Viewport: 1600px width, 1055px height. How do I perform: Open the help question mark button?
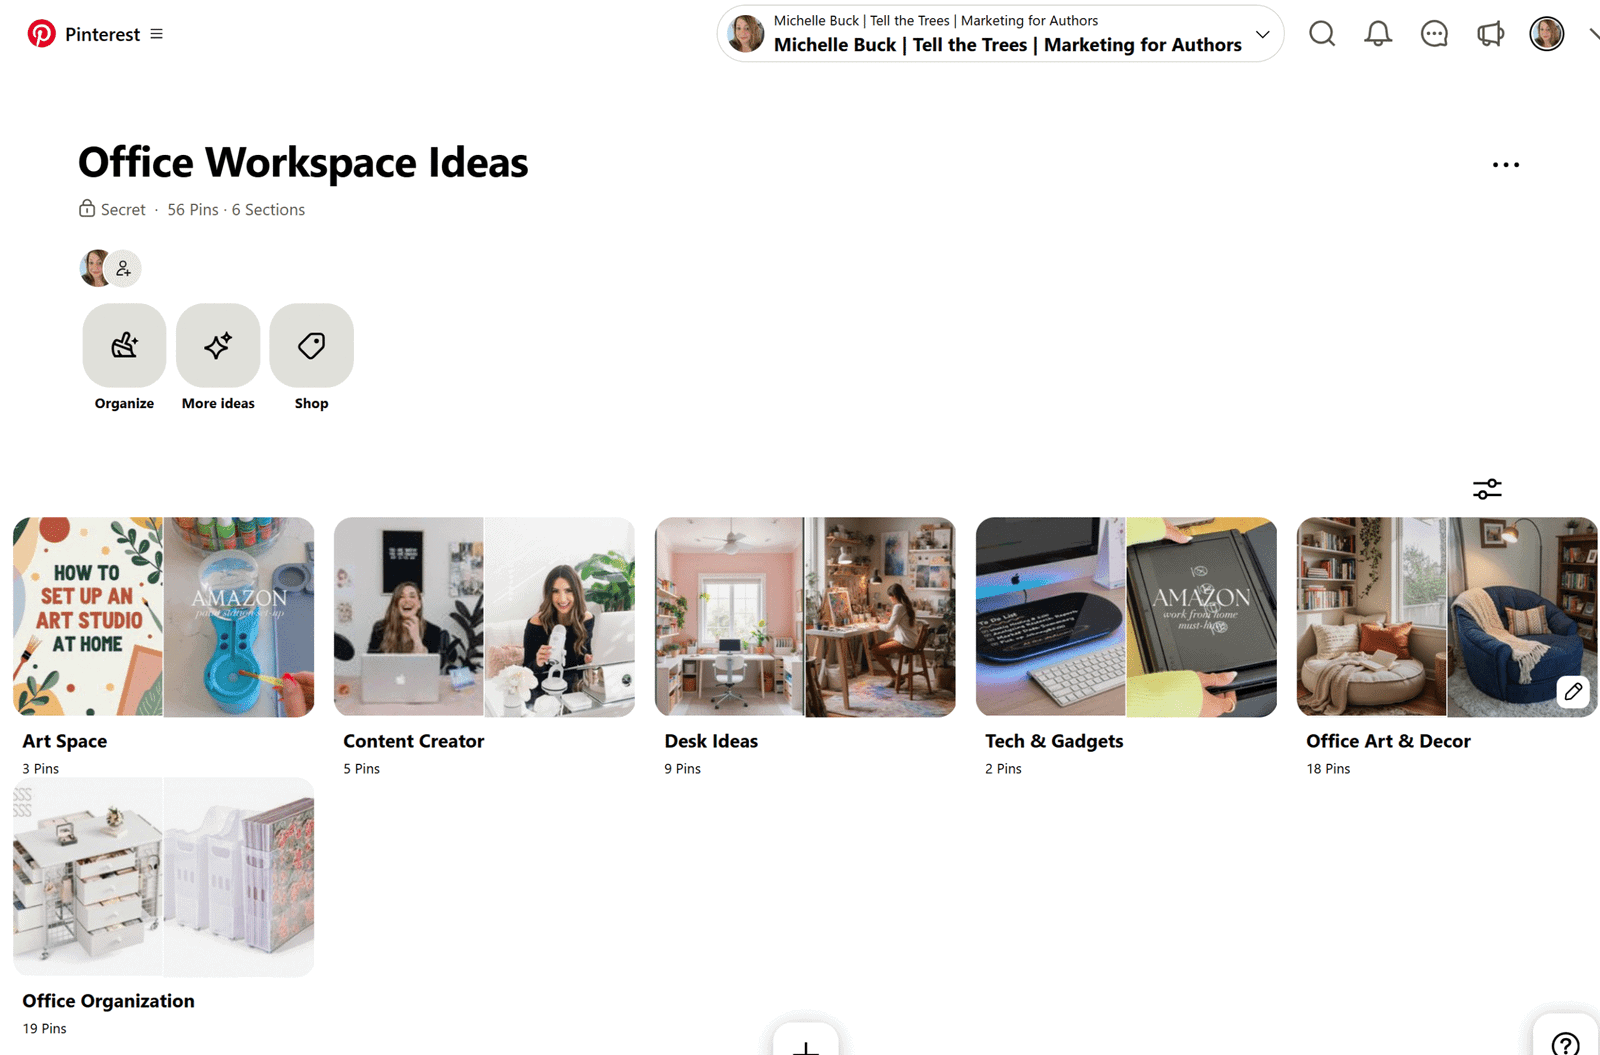(1565, 1043)
